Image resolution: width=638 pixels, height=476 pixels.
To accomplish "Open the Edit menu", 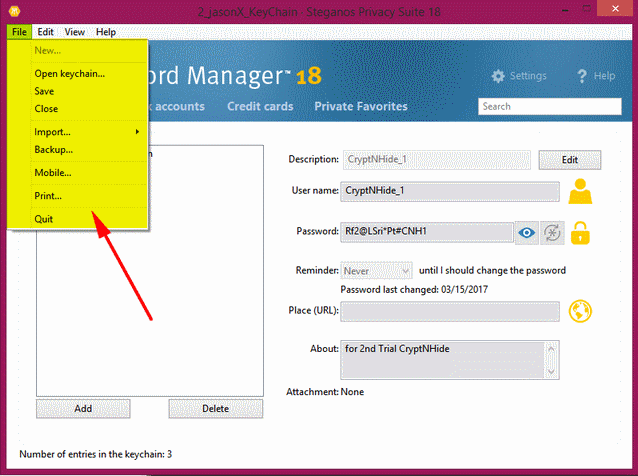I will point(45,32).
